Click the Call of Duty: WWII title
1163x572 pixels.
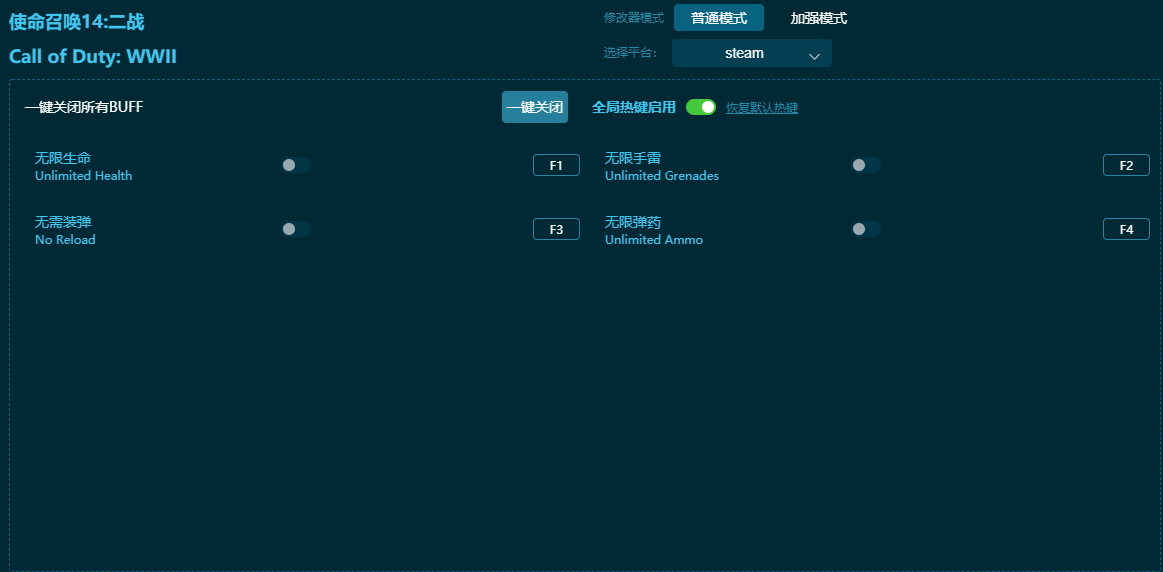pos(93,56)
